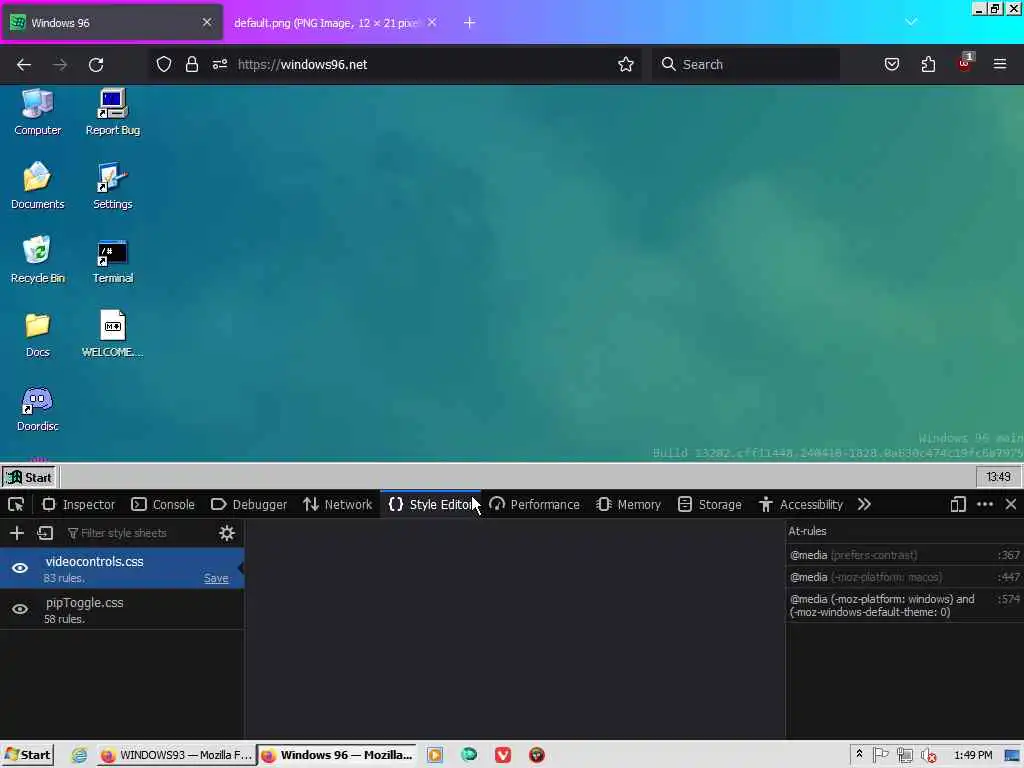Viewport: 1024px width, 768px height.
Task: Launch the Terminal desktop shortcut
Action: (112, 259)
